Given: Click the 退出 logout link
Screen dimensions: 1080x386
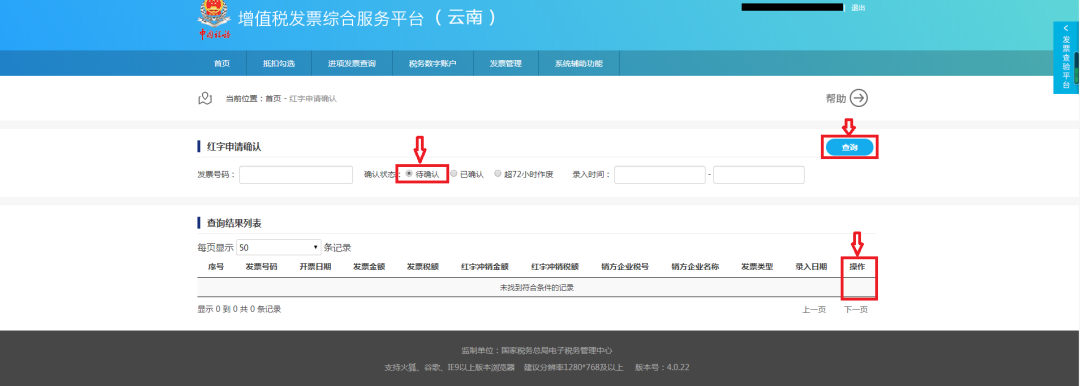Looking at the screenshot, I should pyautogui.click(x=858, y=8).
